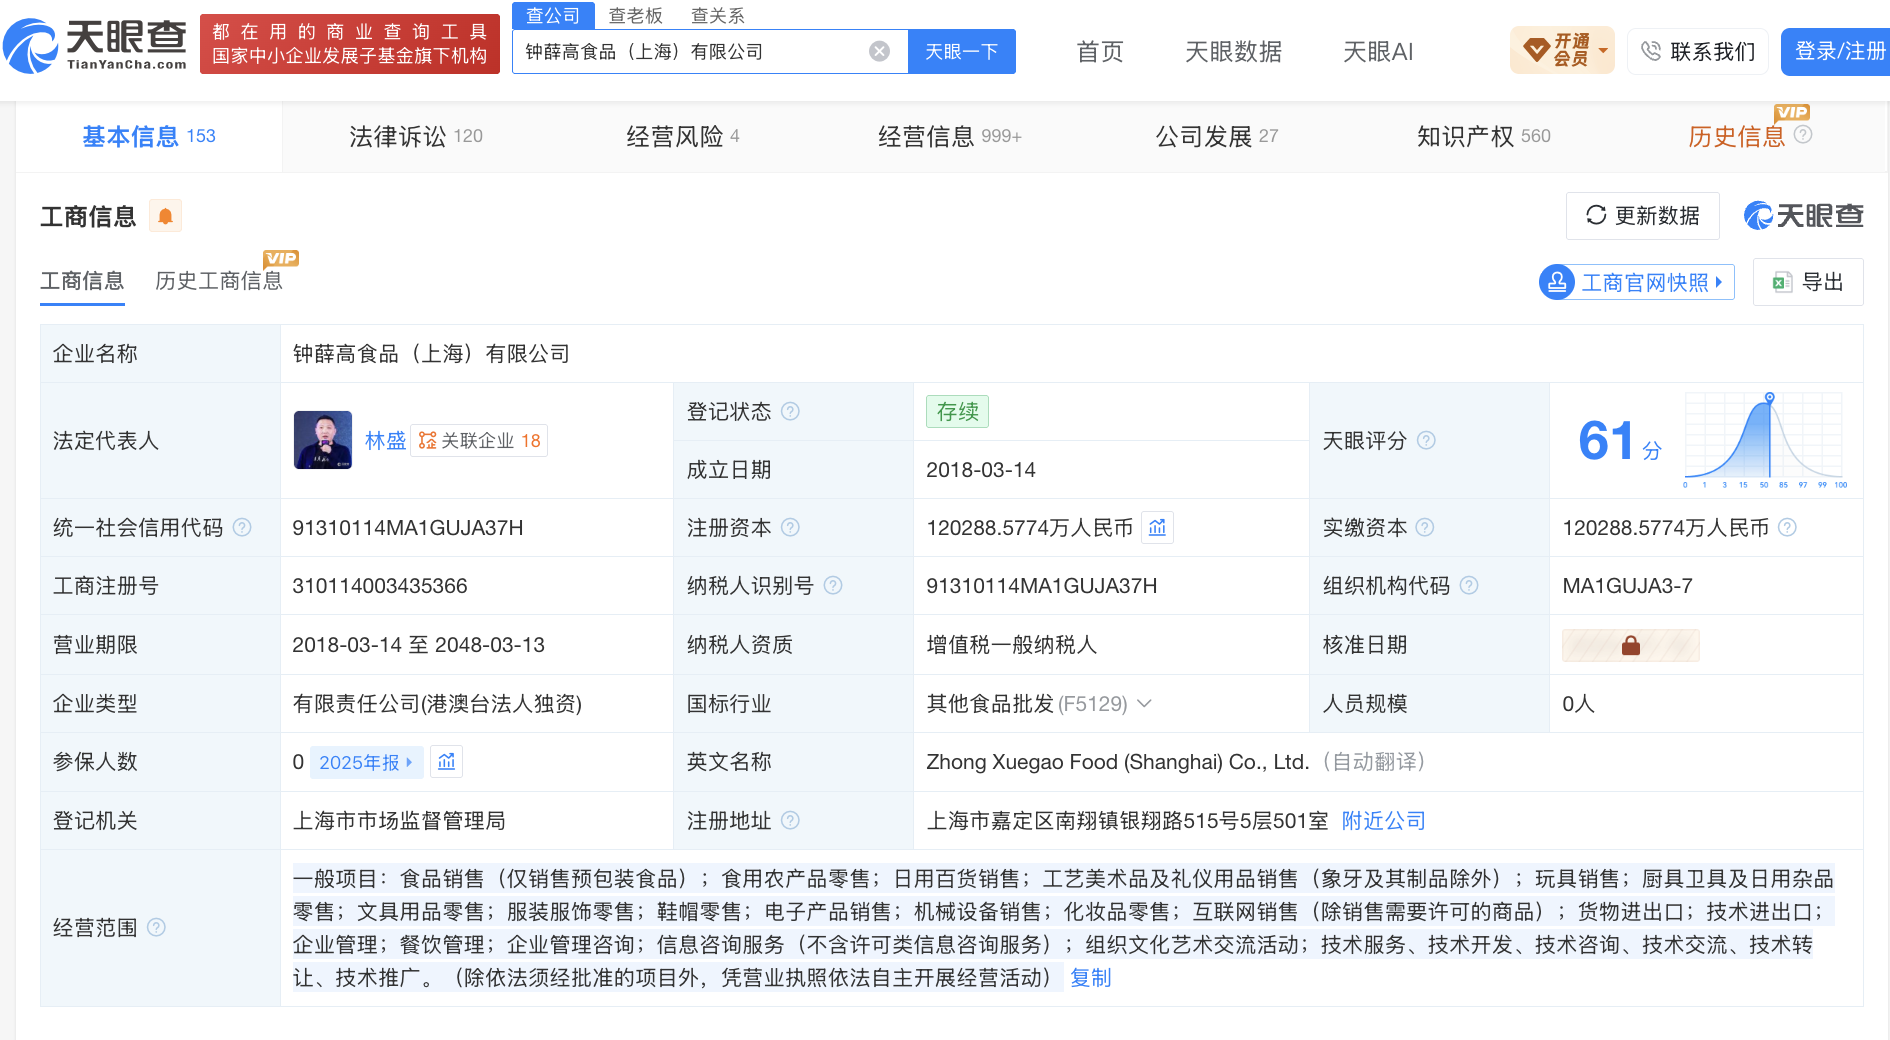Viewport: 1890px width, 1040px height.
Task: Open the 2025年报 report link
Action: (366, 762)
